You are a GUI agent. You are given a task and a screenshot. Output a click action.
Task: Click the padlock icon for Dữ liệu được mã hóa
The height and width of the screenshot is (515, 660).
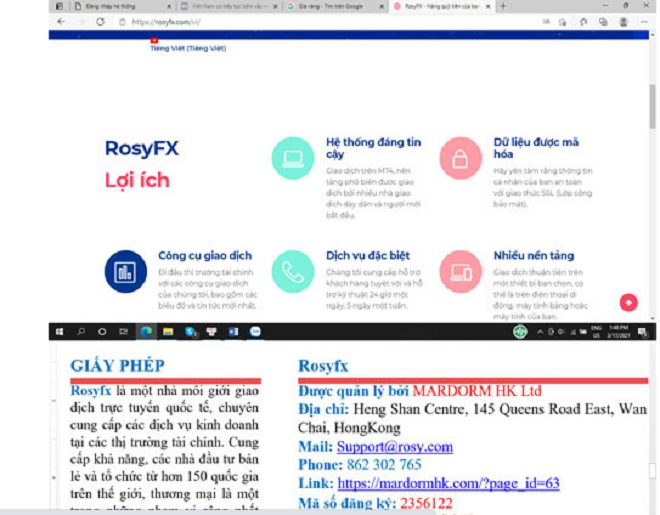[x=460, y=158]
